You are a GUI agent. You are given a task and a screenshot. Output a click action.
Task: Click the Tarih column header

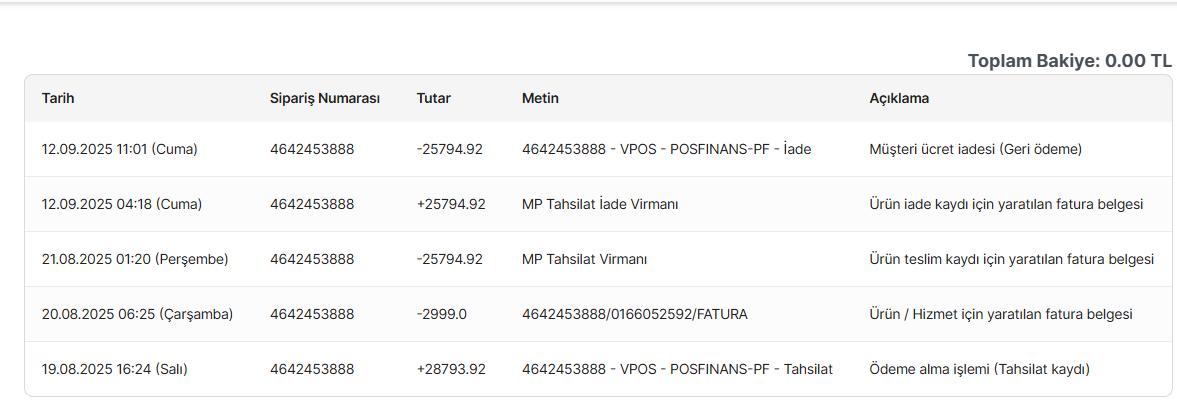click(58, 98)
